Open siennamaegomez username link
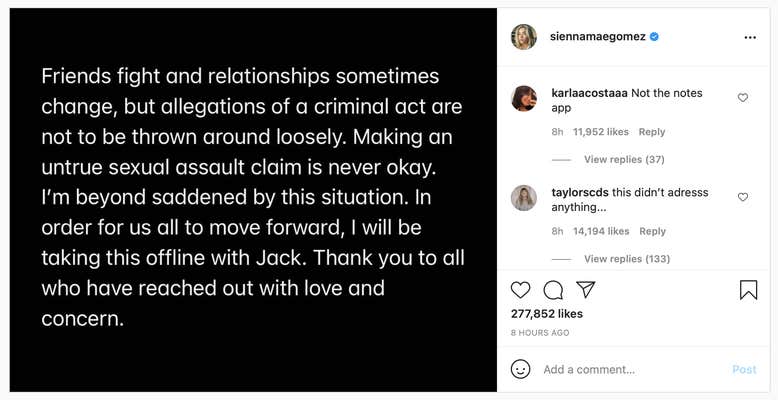Viewport: 778px width, 400px height. (597, 37)
